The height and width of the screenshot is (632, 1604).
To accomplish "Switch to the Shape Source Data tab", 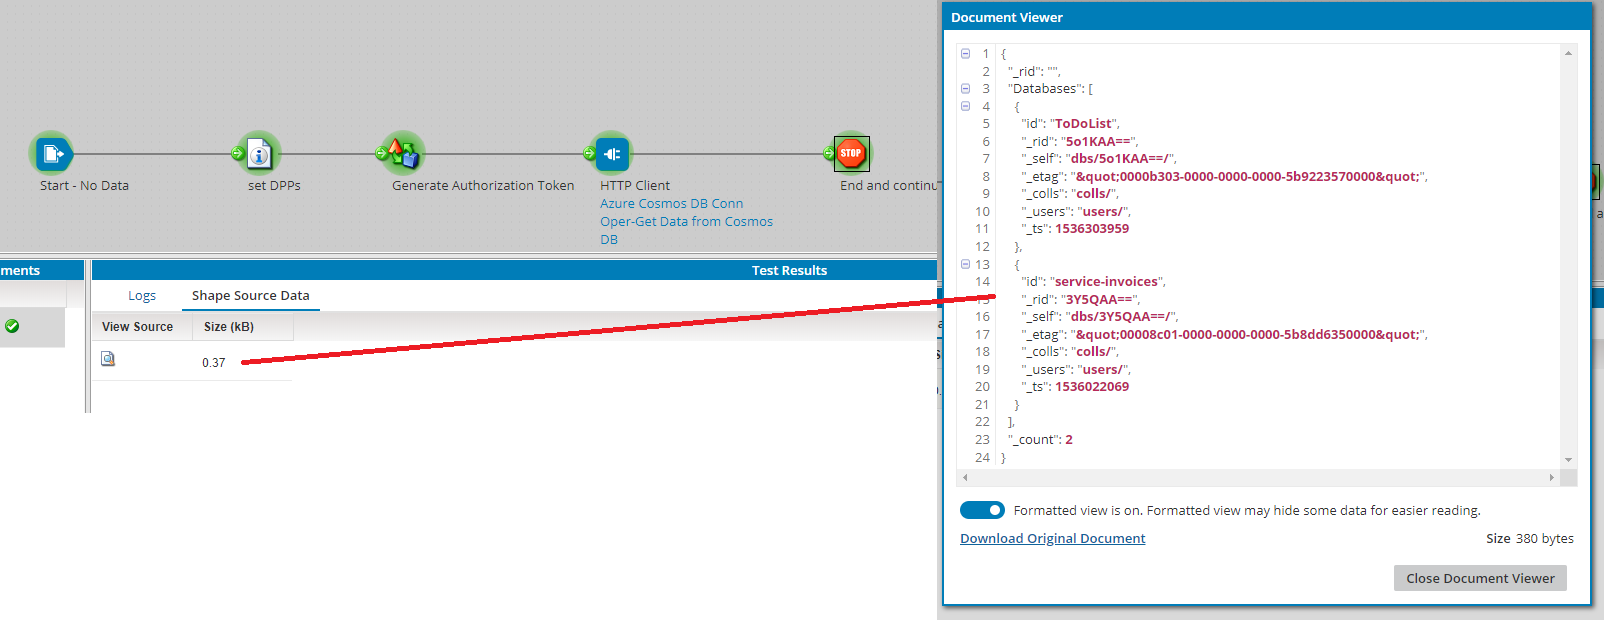I will pyautogui.click(x=251, y=296).
